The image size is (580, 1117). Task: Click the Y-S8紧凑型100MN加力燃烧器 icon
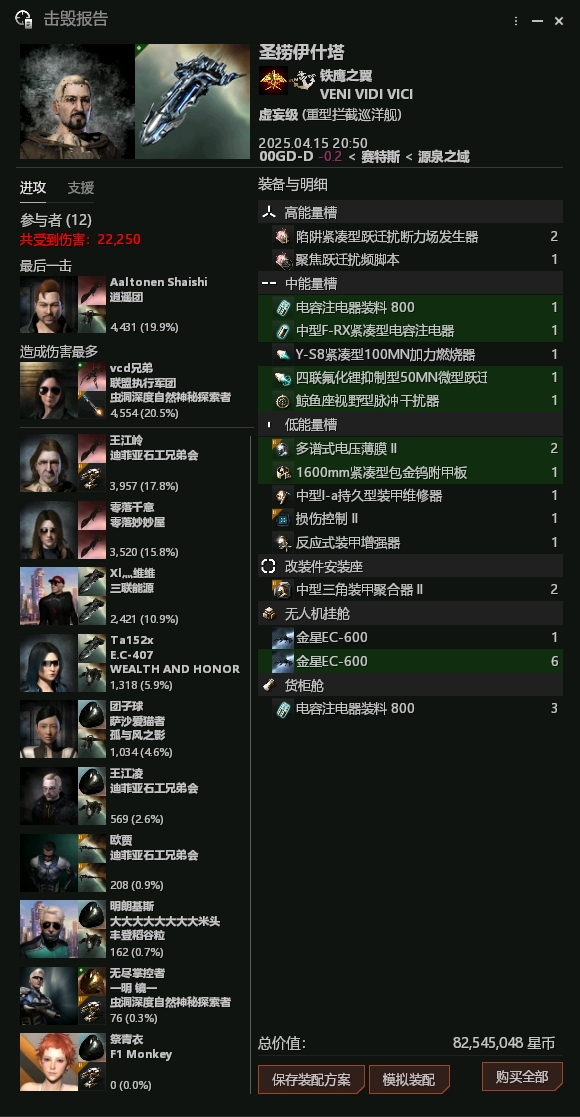283,354
